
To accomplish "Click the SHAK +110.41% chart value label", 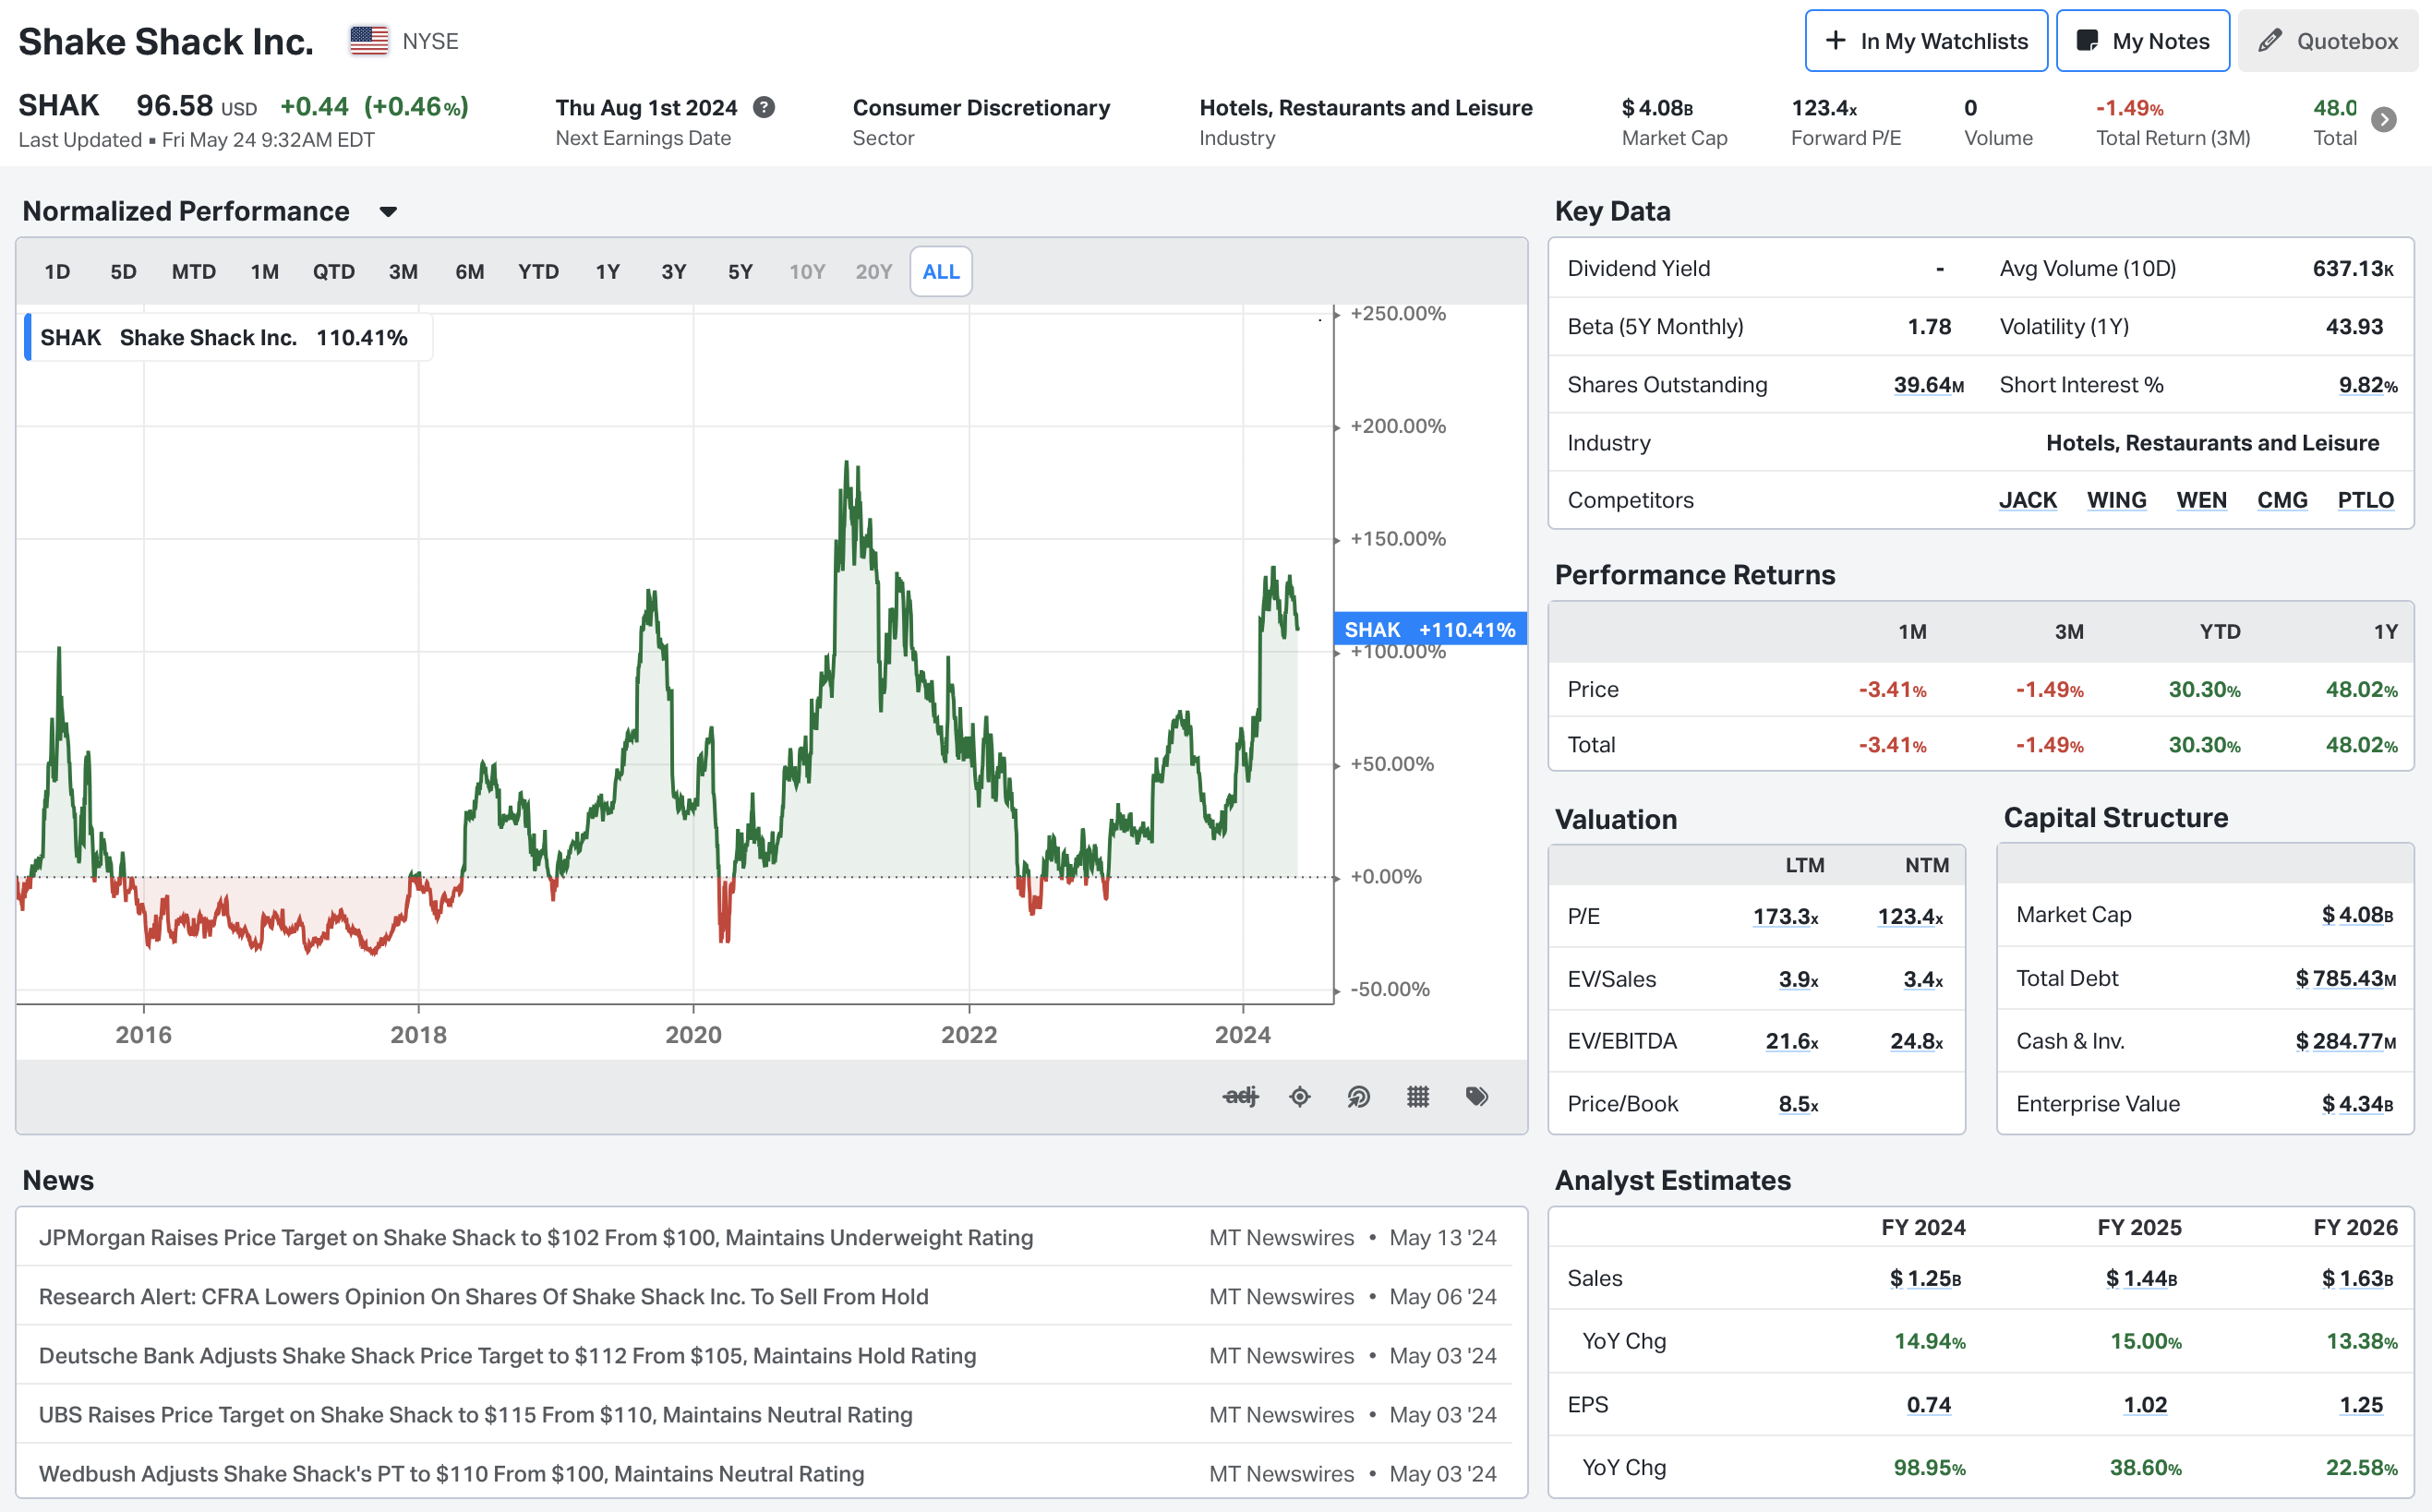I will [1429, 629].
